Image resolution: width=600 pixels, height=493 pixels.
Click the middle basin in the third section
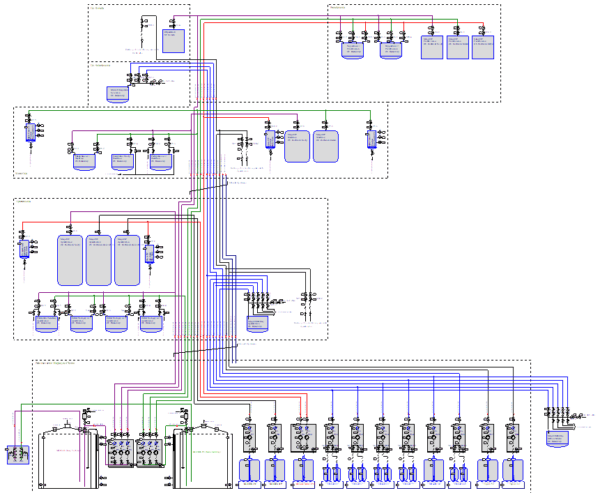tap(122, 162)
